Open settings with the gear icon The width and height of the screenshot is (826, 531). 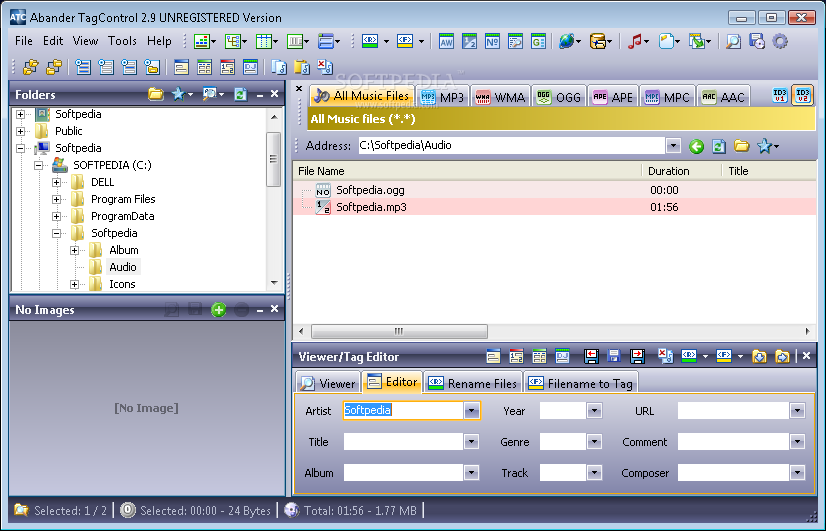tap(780, 41)
